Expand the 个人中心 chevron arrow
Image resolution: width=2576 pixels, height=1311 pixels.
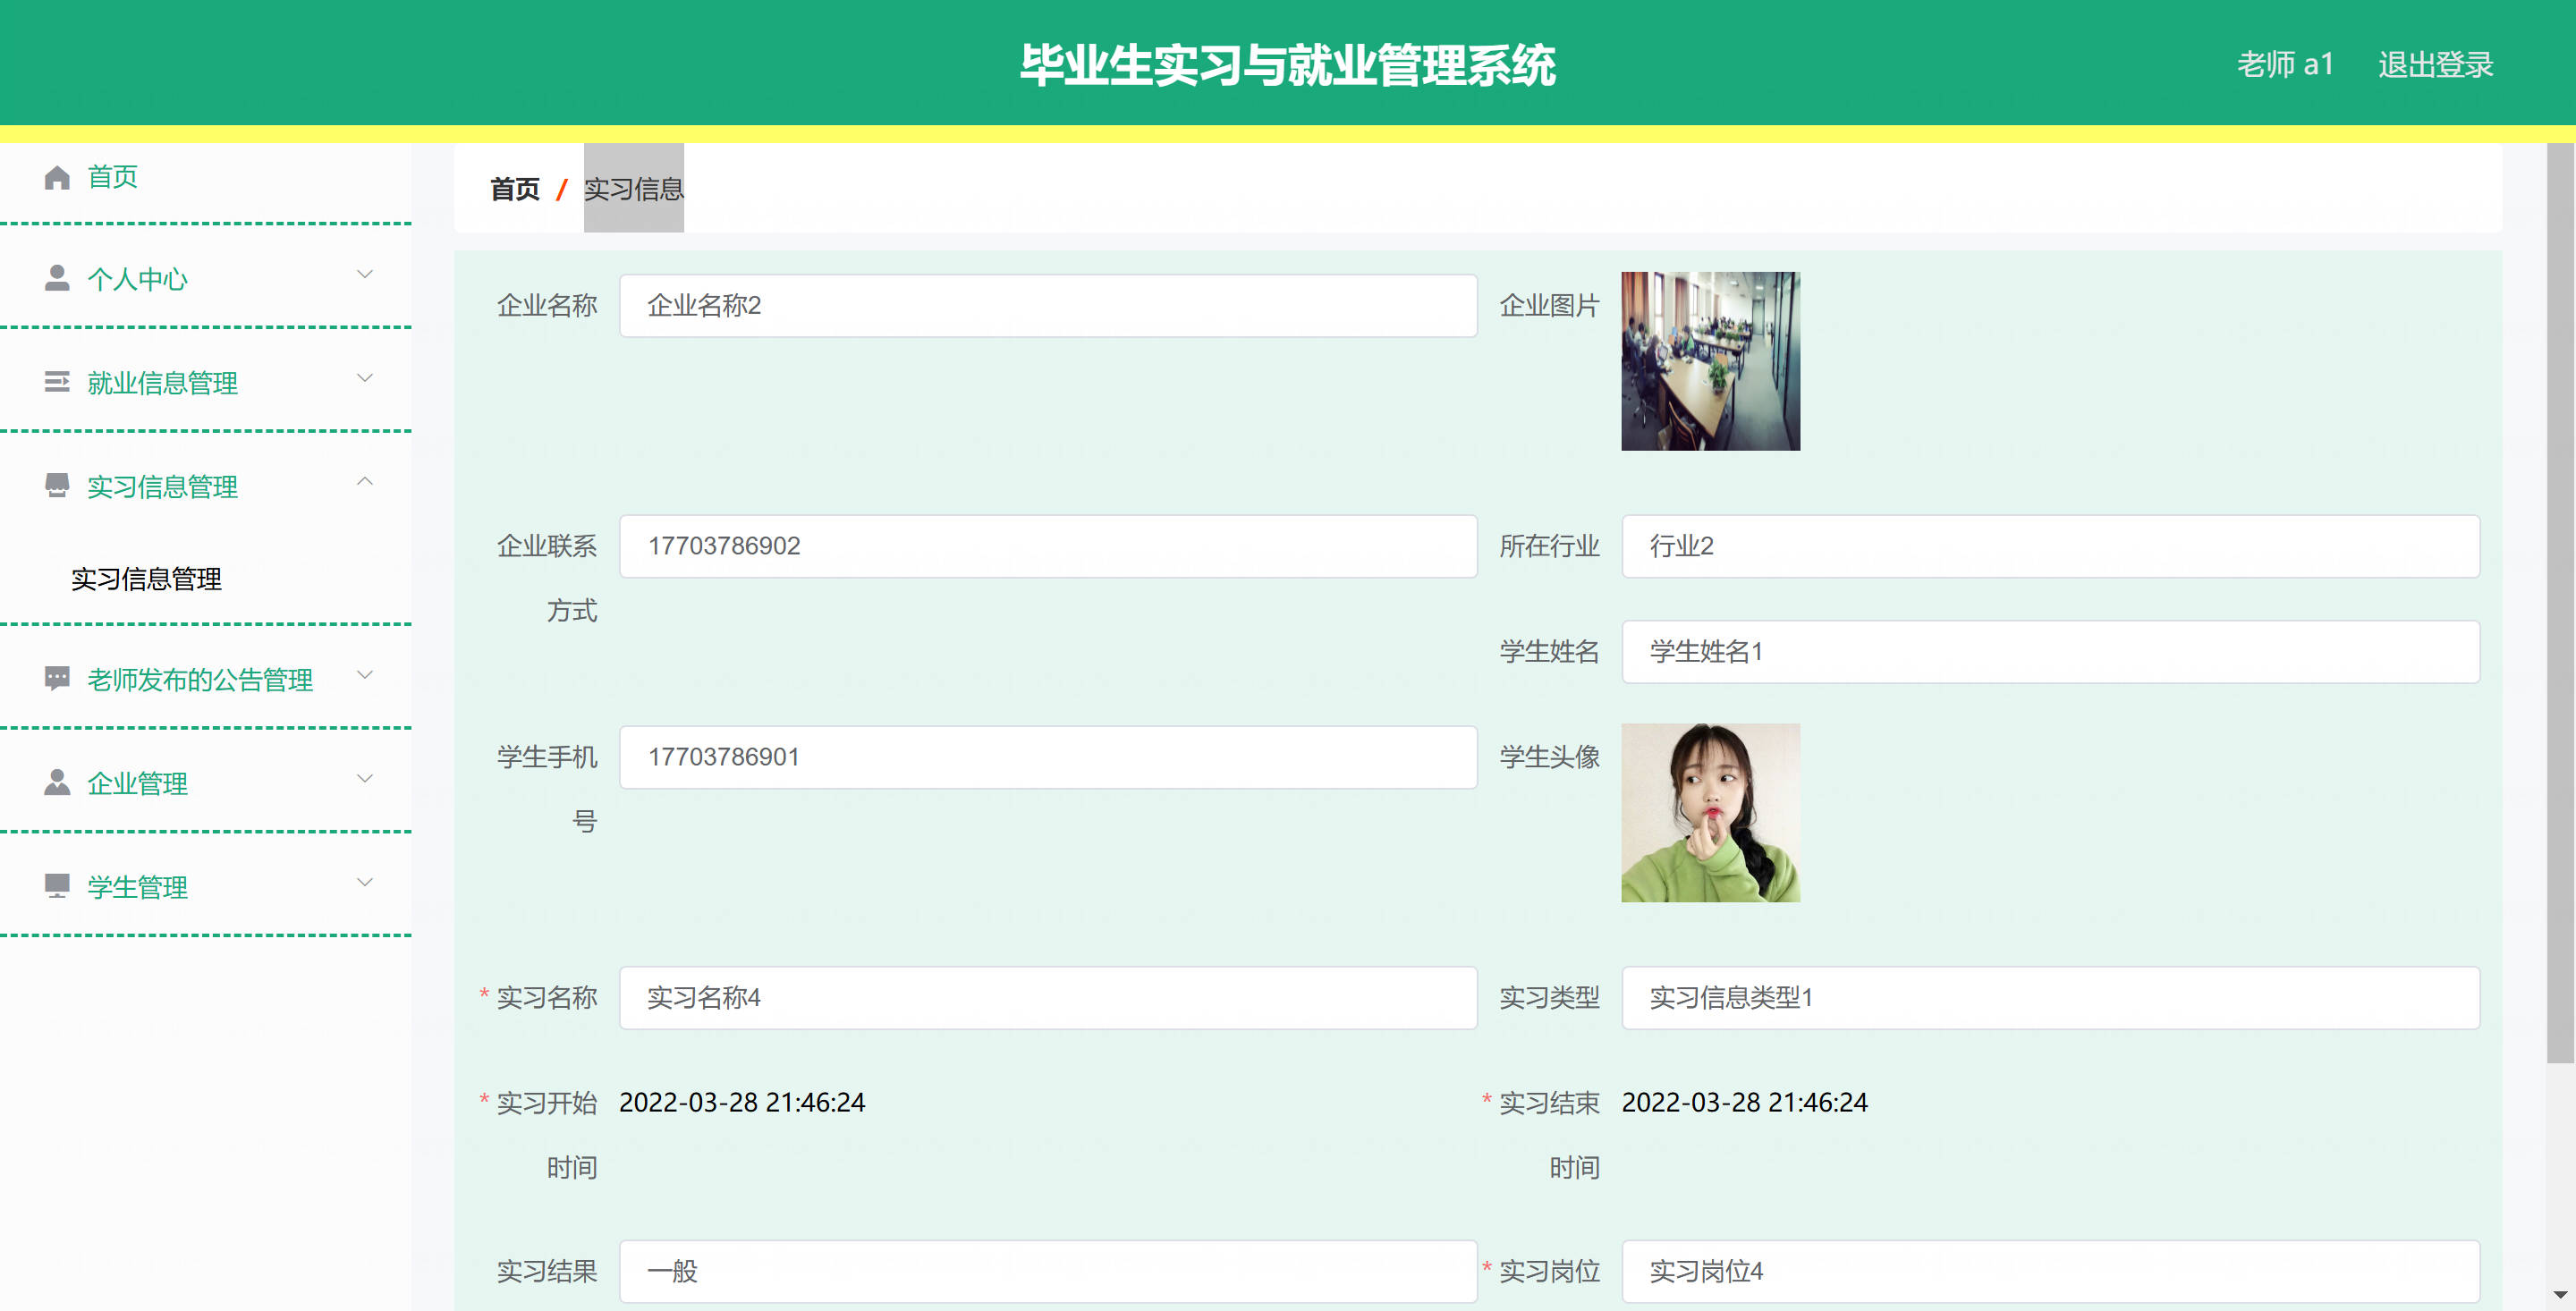(x=365, y=274)
